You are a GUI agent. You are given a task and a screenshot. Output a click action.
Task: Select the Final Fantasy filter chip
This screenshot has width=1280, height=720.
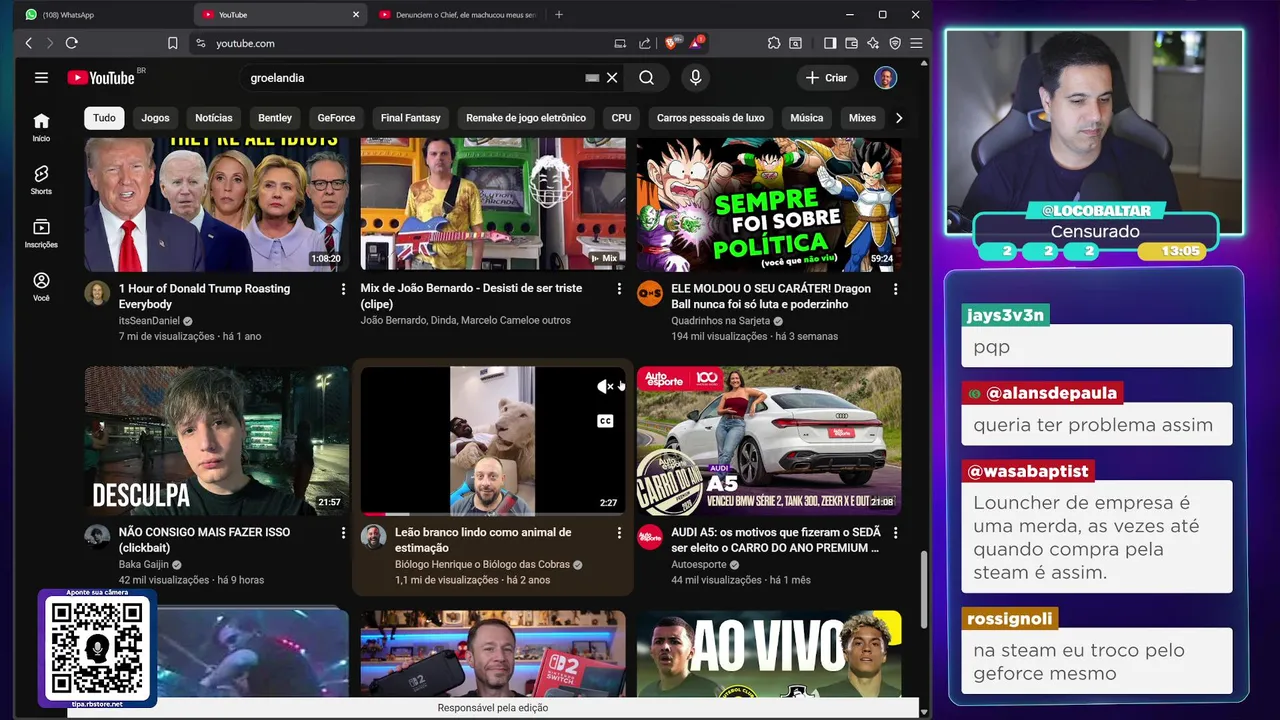[x=410, y=118]
